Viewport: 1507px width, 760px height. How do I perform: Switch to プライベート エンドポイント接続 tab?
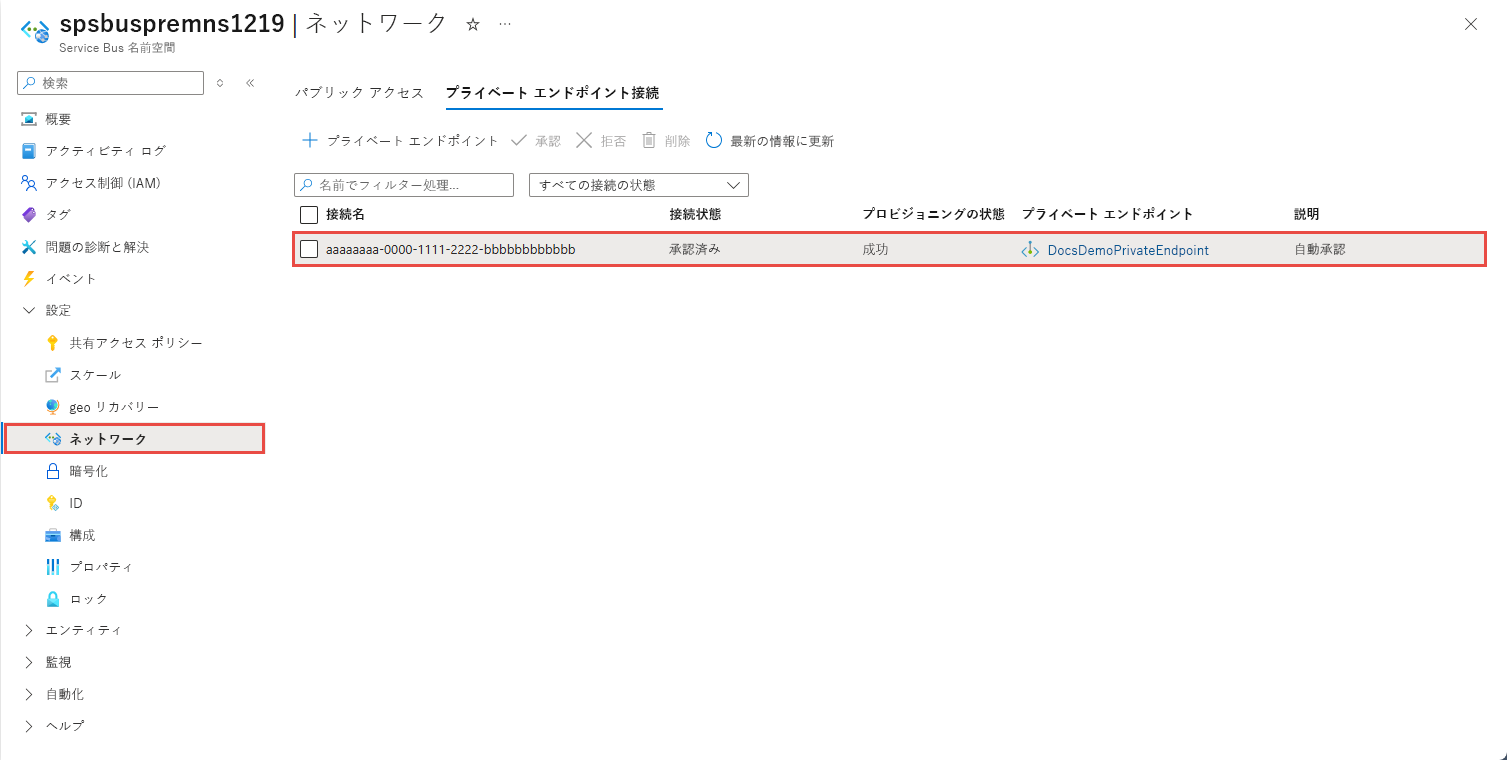tap(553, 93)
